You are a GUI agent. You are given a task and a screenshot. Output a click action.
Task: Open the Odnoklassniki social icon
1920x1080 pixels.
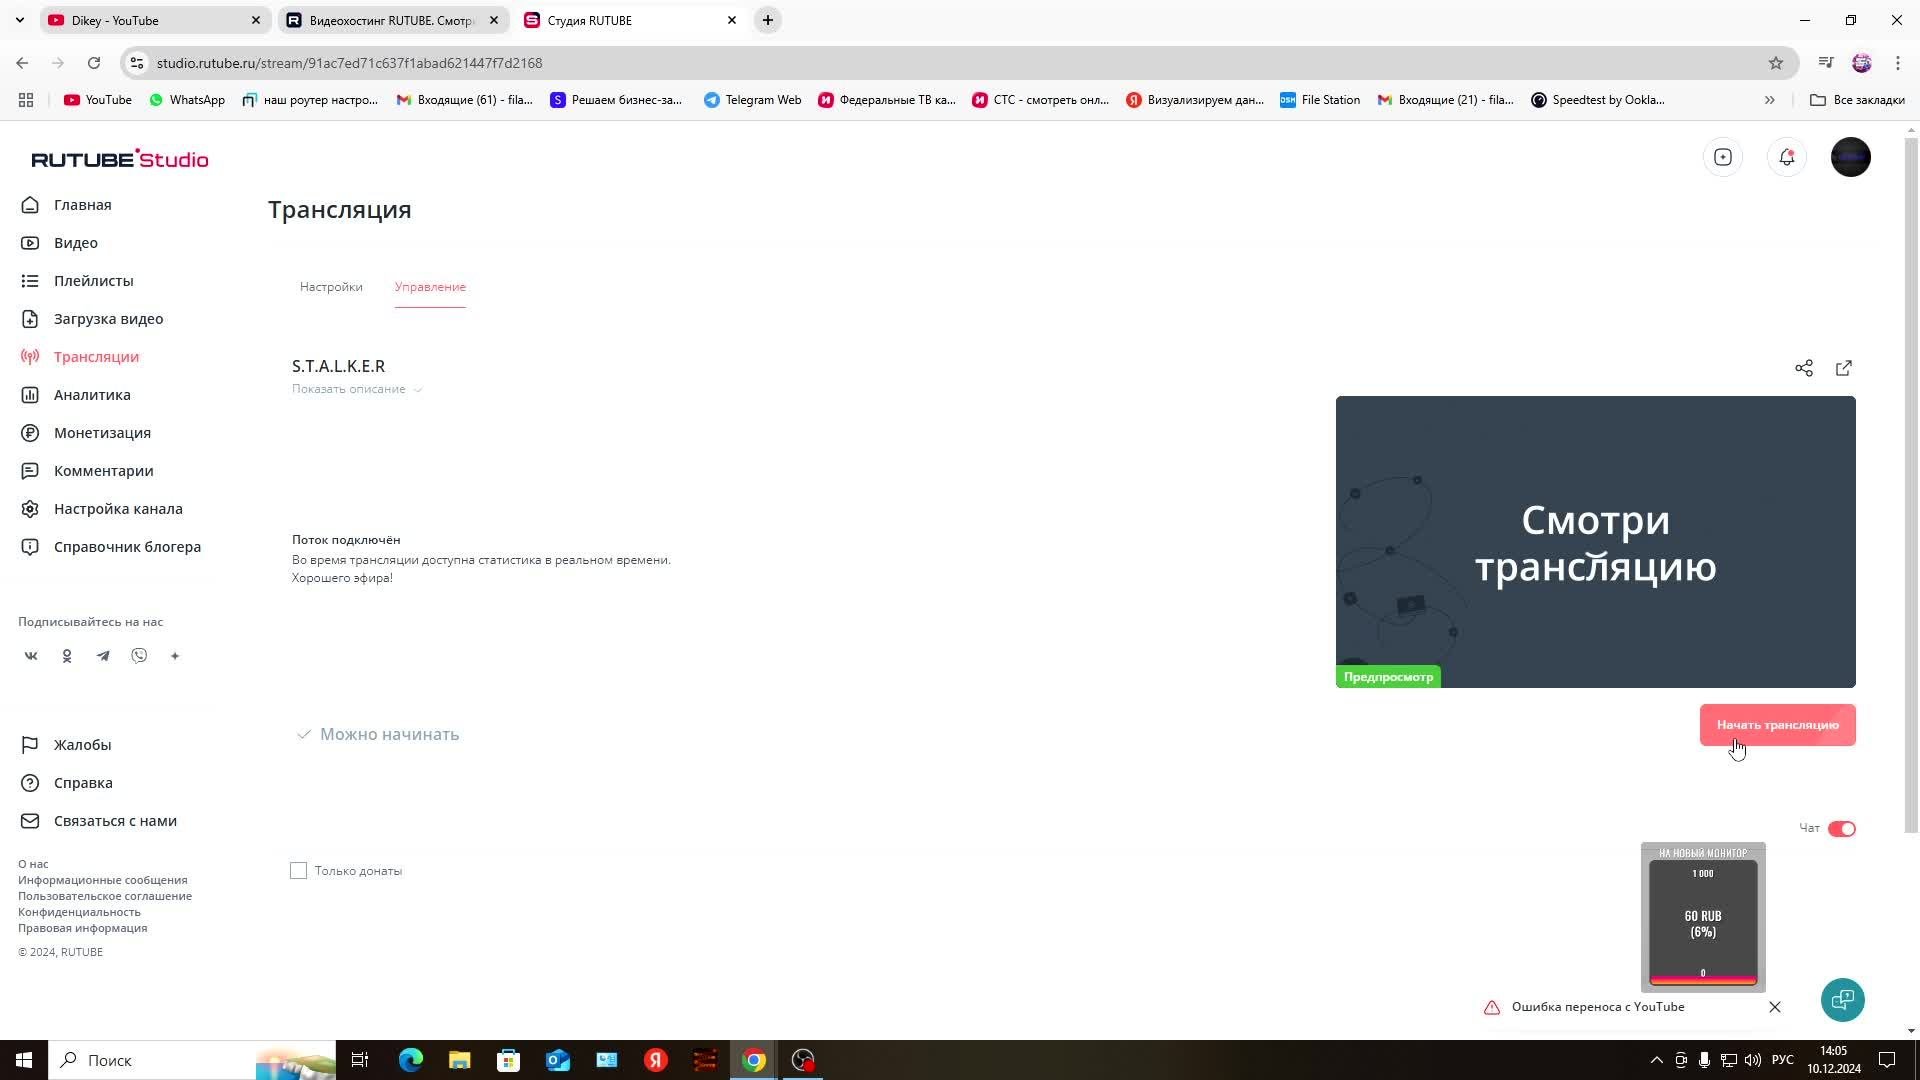click(x=67, y=656)
